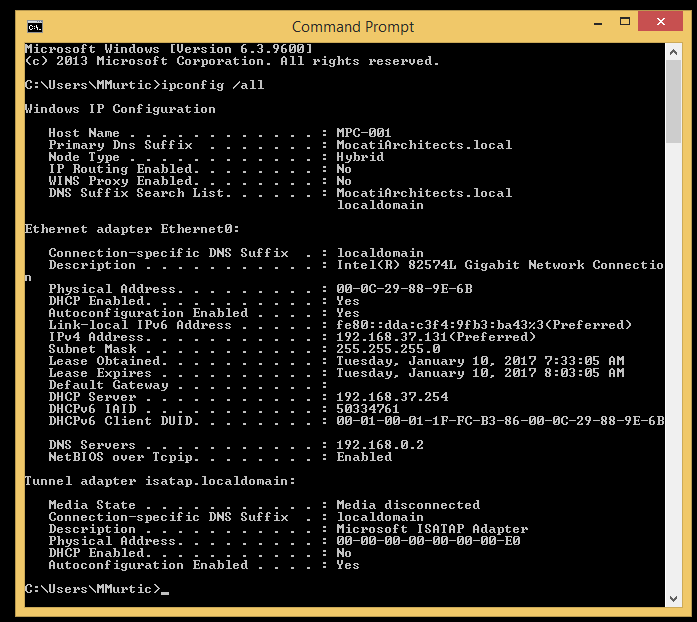Maximize the Command Prompt window
Screen dimensions: 697x622
pyautogui.click(x=625, y=22)
